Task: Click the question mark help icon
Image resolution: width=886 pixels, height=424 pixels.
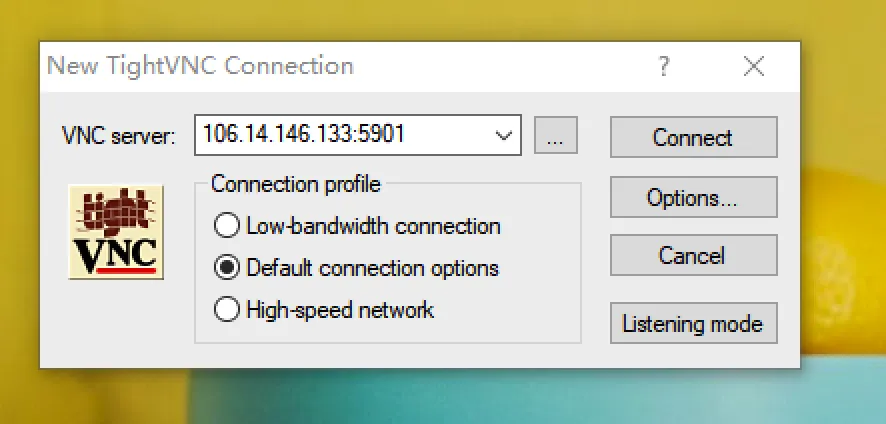Action: [664, 66]
